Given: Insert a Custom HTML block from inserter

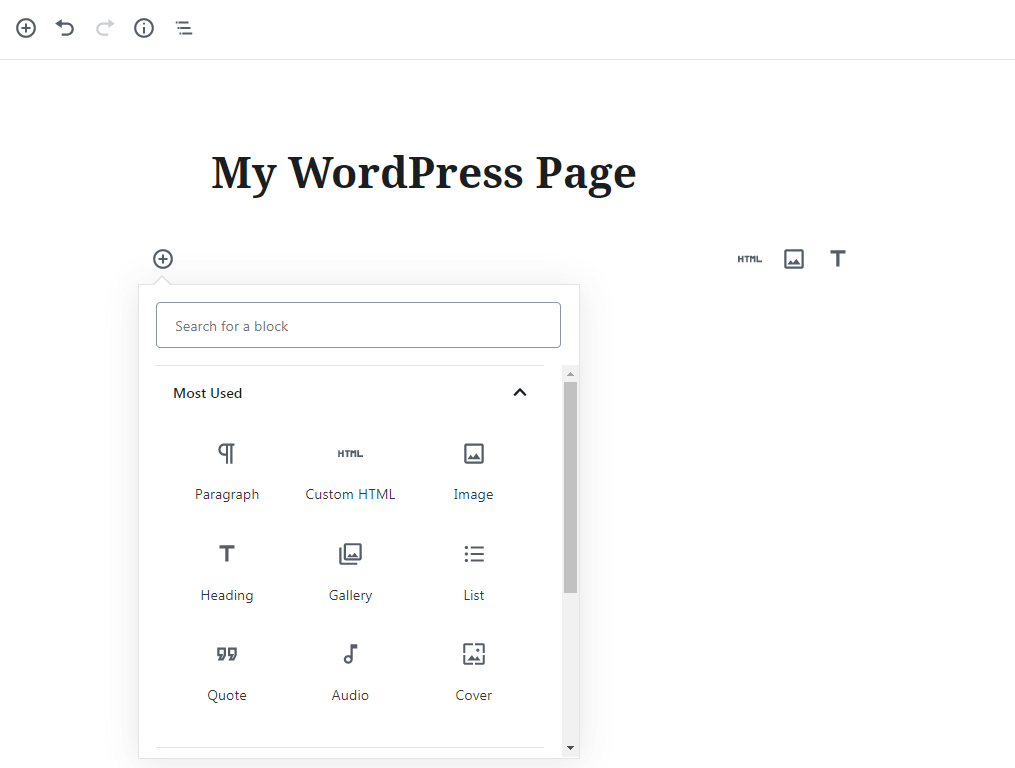Looking at the screenshot, I should (x=350, y=472).
